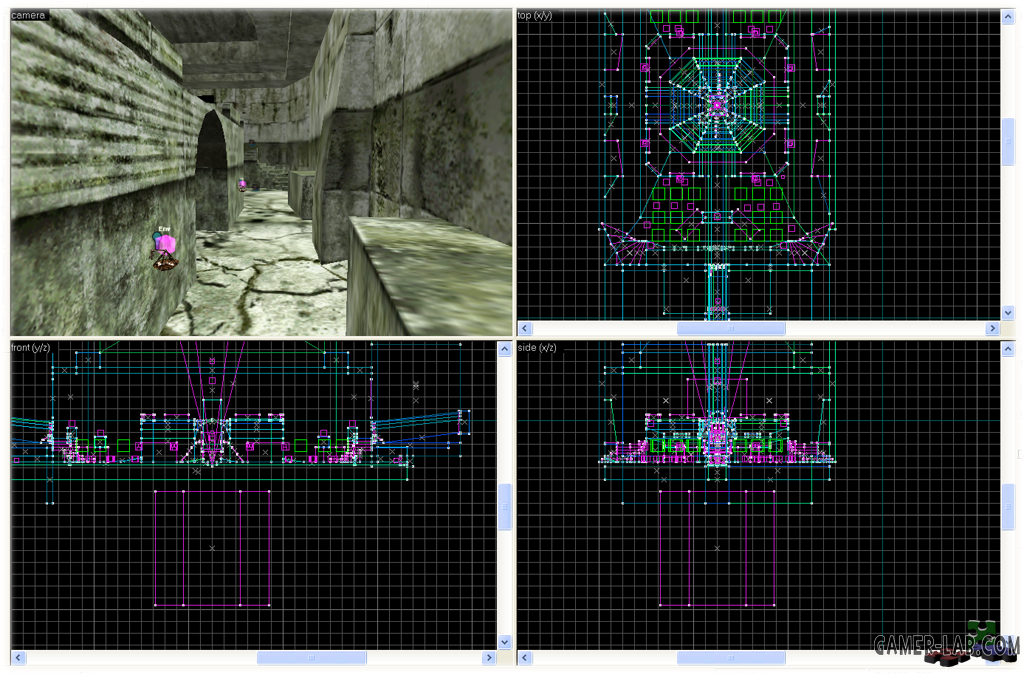Click horizontal scrollbar thumb in side view

click(731, 657)
